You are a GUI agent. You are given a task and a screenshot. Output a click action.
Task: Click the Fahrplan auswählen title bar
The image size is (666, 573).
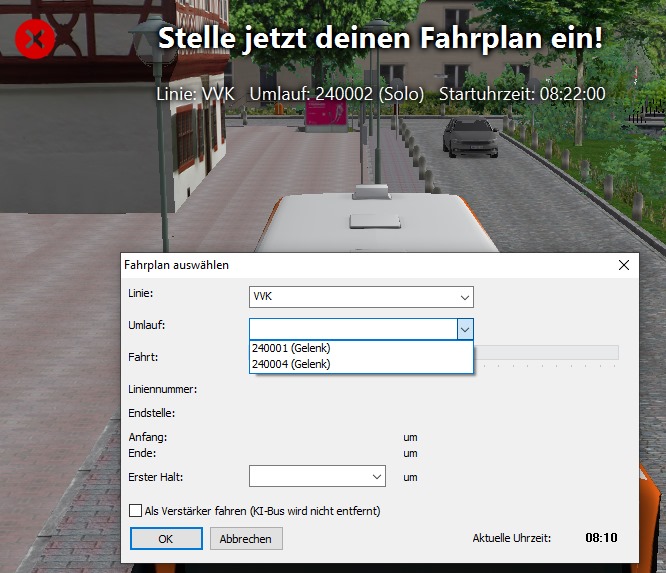click(365, 265)
